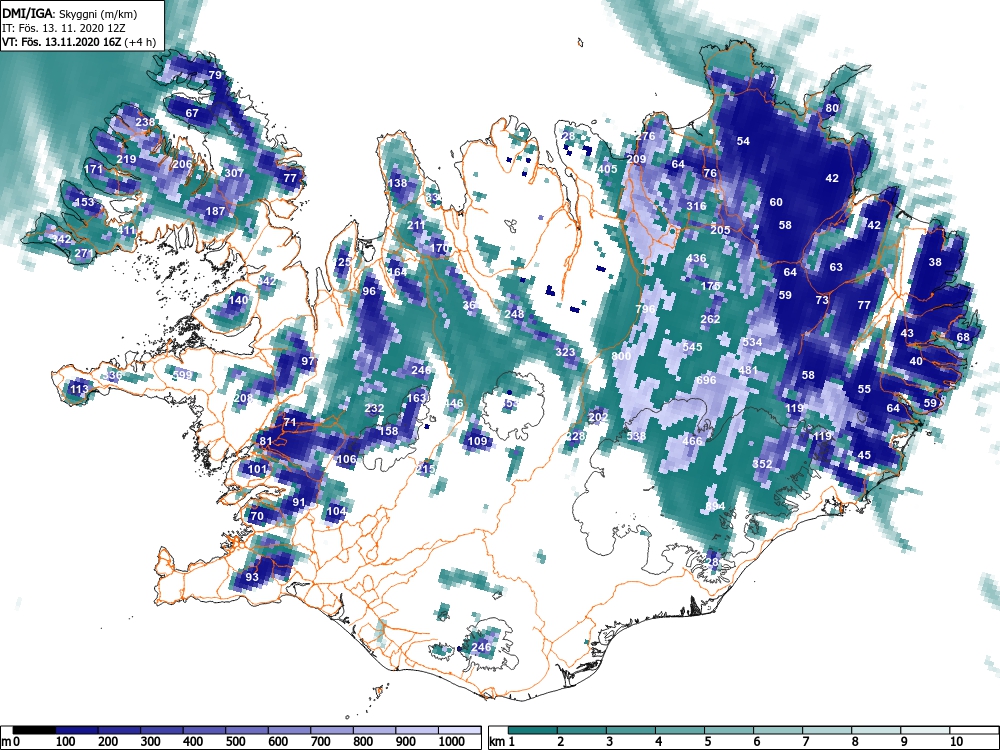Click the '5' tick on the kilometre legend
This screenshot has height=750, width=1000.
(x=708, y=742)
